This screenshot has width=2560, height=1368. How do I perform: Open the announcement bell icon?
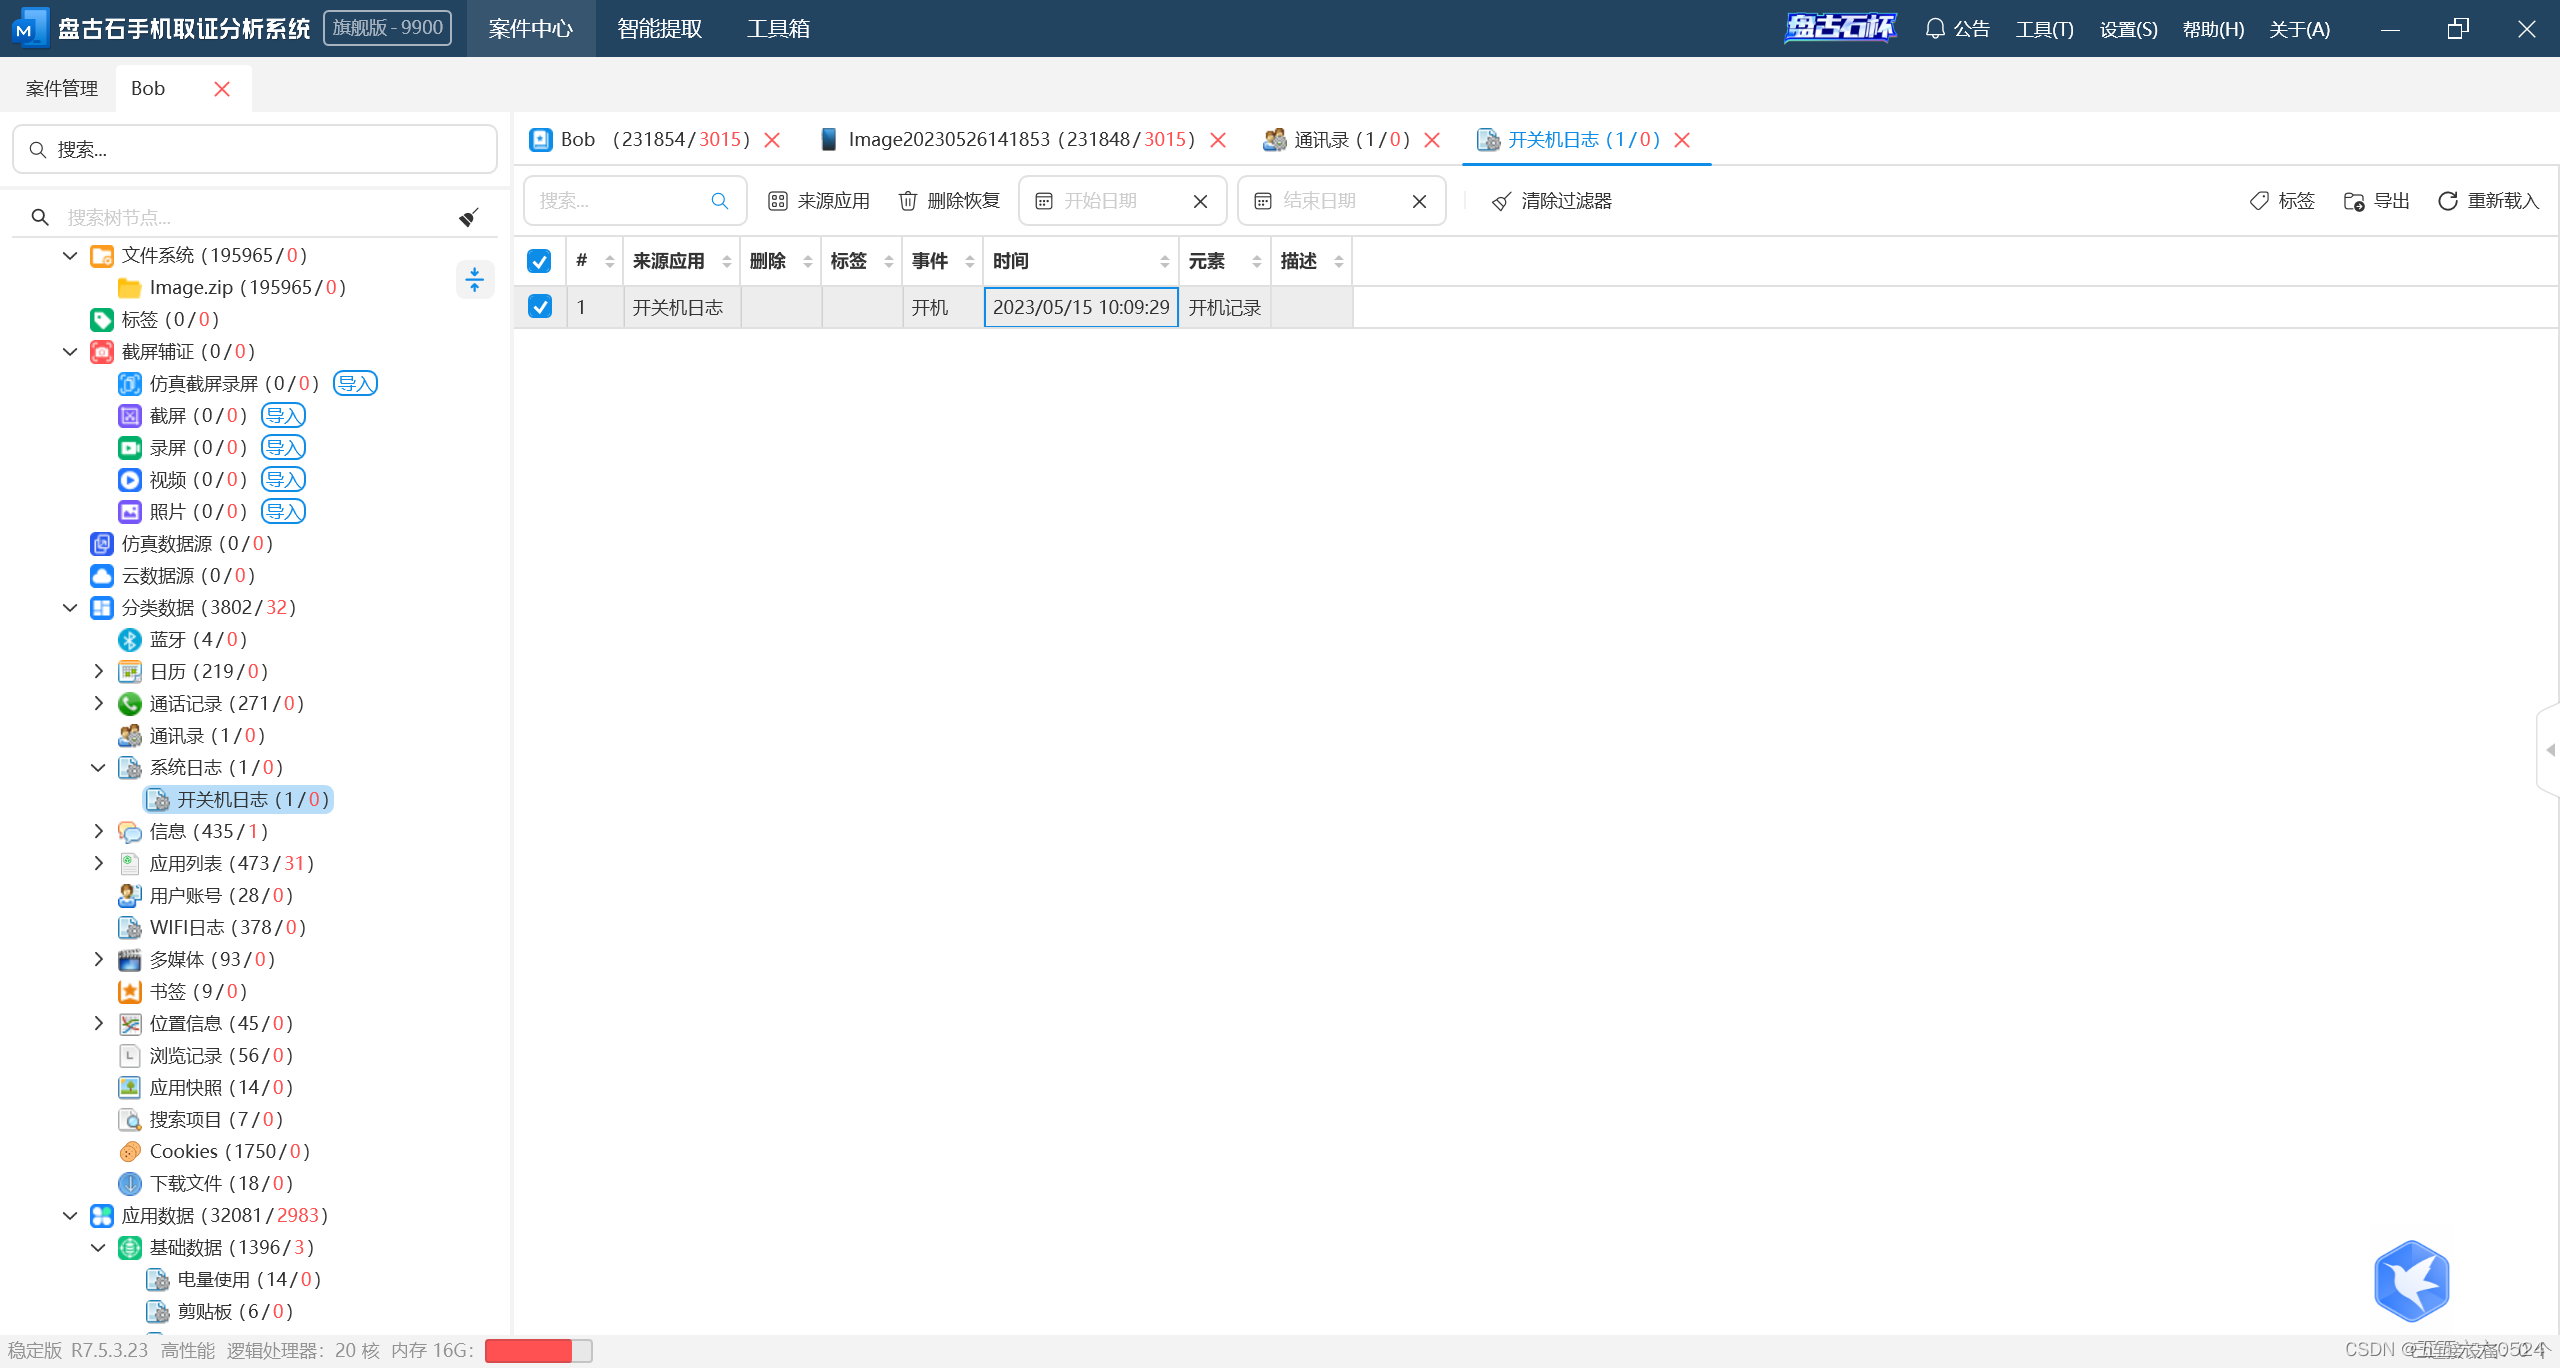[1935, 29]
